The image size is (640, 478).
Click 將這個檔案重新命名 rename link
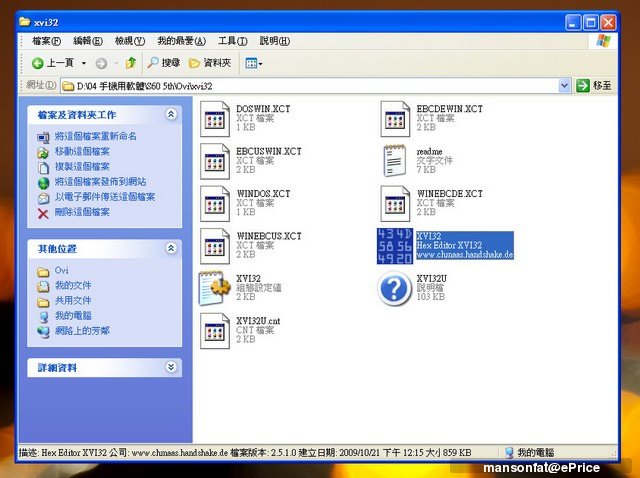tap(96, 136)
